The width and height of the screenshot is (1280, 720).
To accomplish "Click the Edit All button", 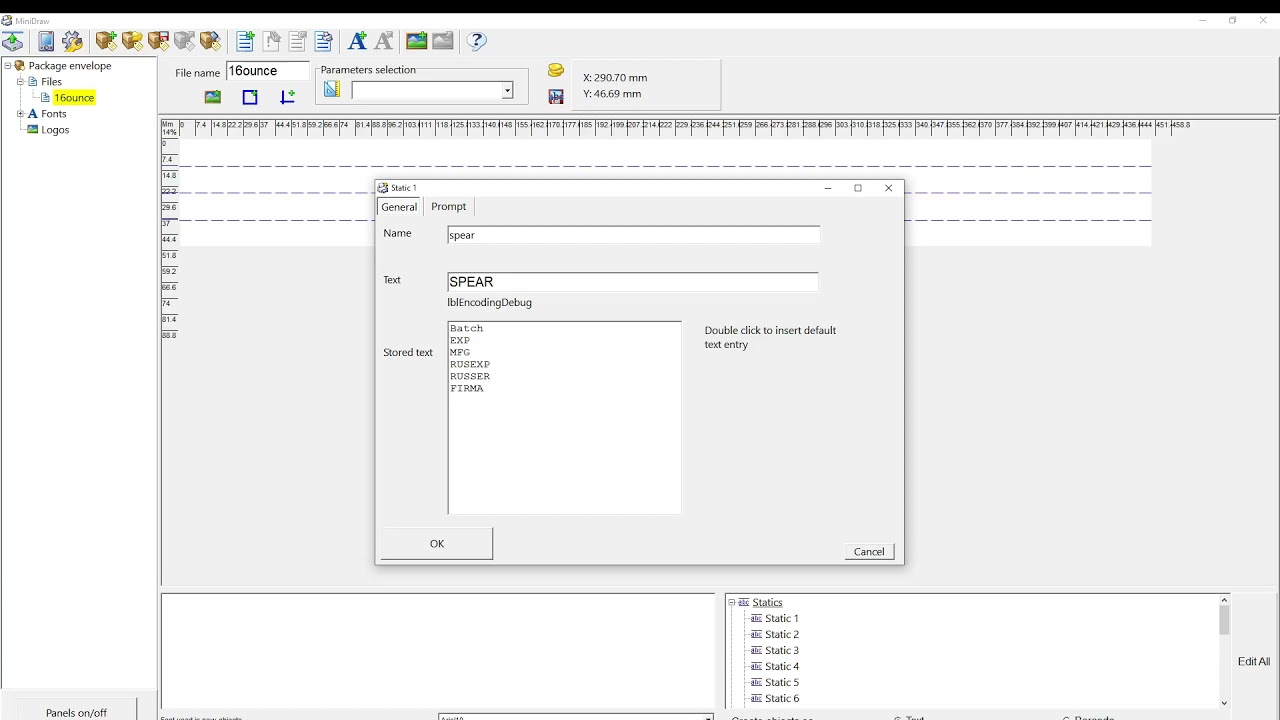I will (1254, 661).
